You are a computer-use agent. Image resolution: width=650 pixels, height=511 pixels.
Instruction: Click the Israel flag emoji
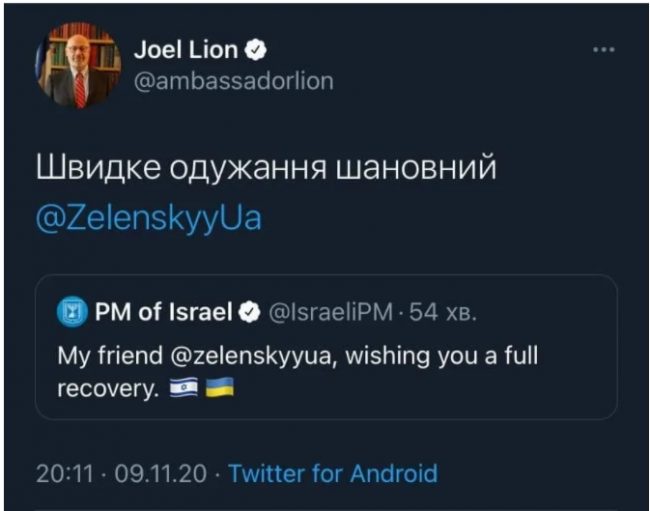coord(182,389)
